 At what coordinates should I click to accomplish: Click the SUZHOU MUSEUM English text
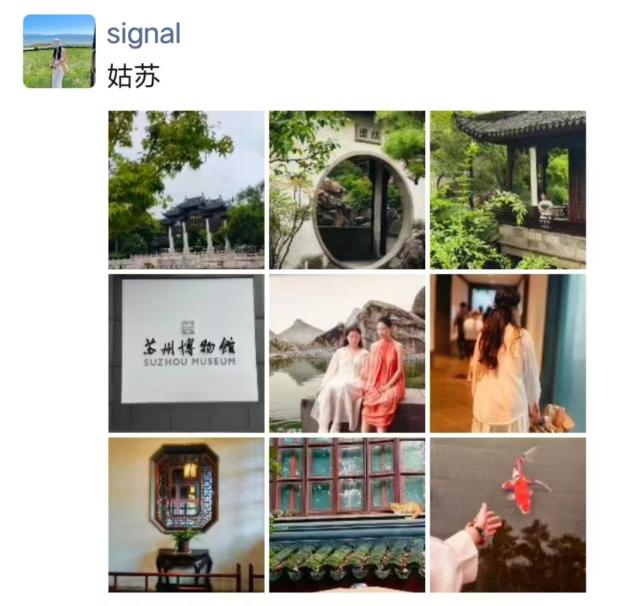[x=189, y=361]
